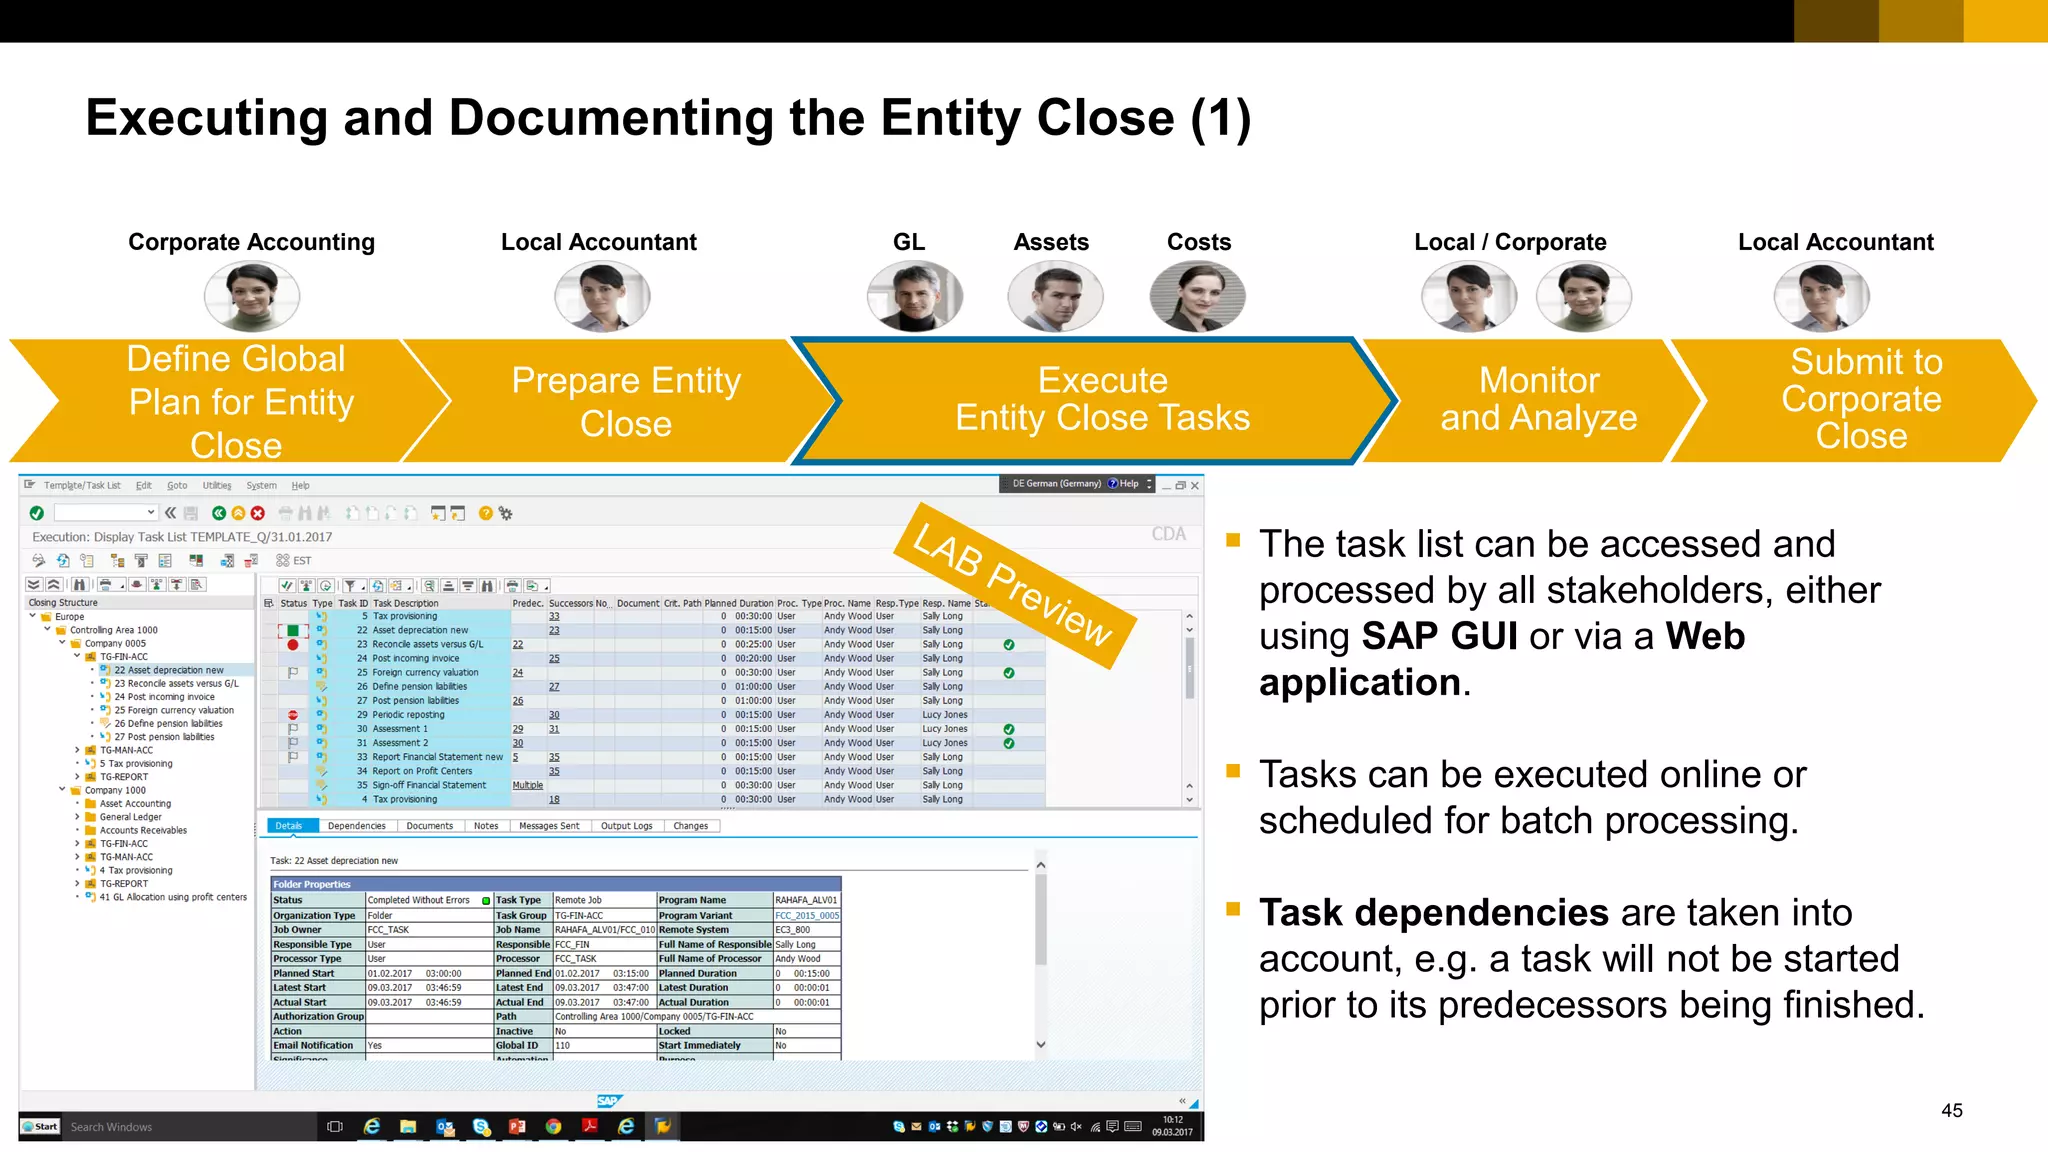Open the command field dropdown

151,513
